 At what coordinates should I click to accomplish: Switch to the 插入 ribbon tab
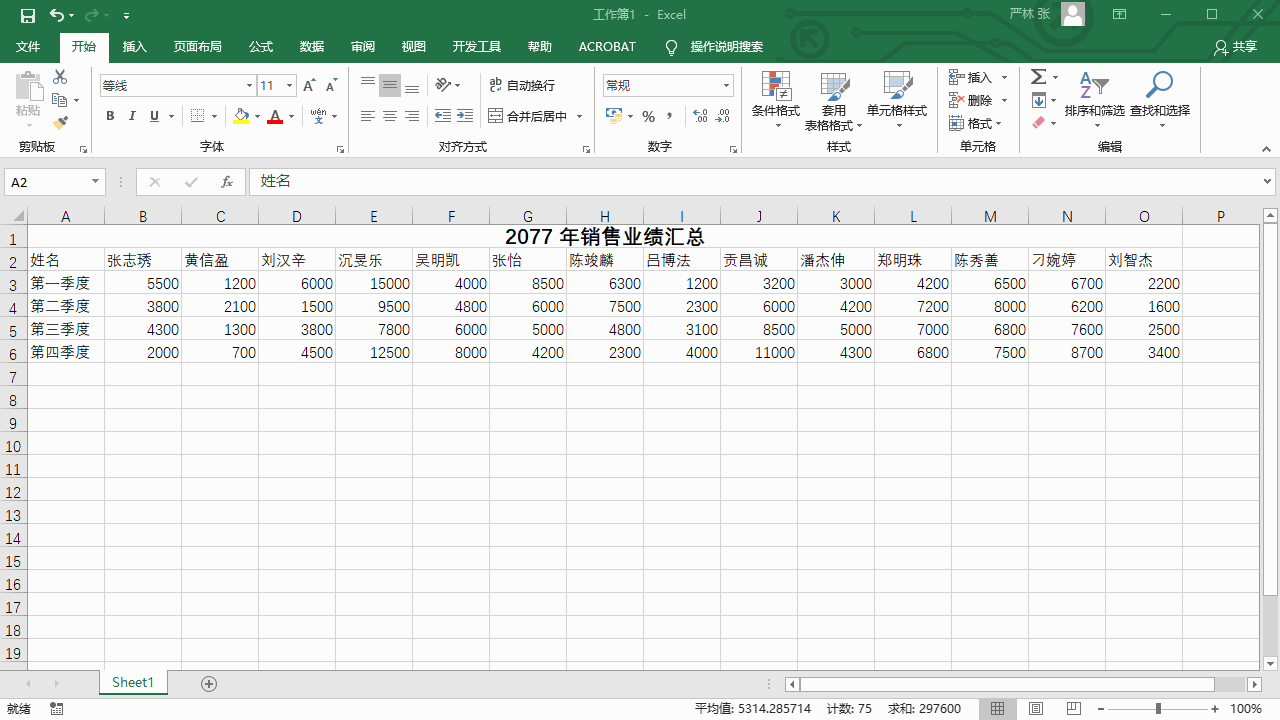point(134,47)
